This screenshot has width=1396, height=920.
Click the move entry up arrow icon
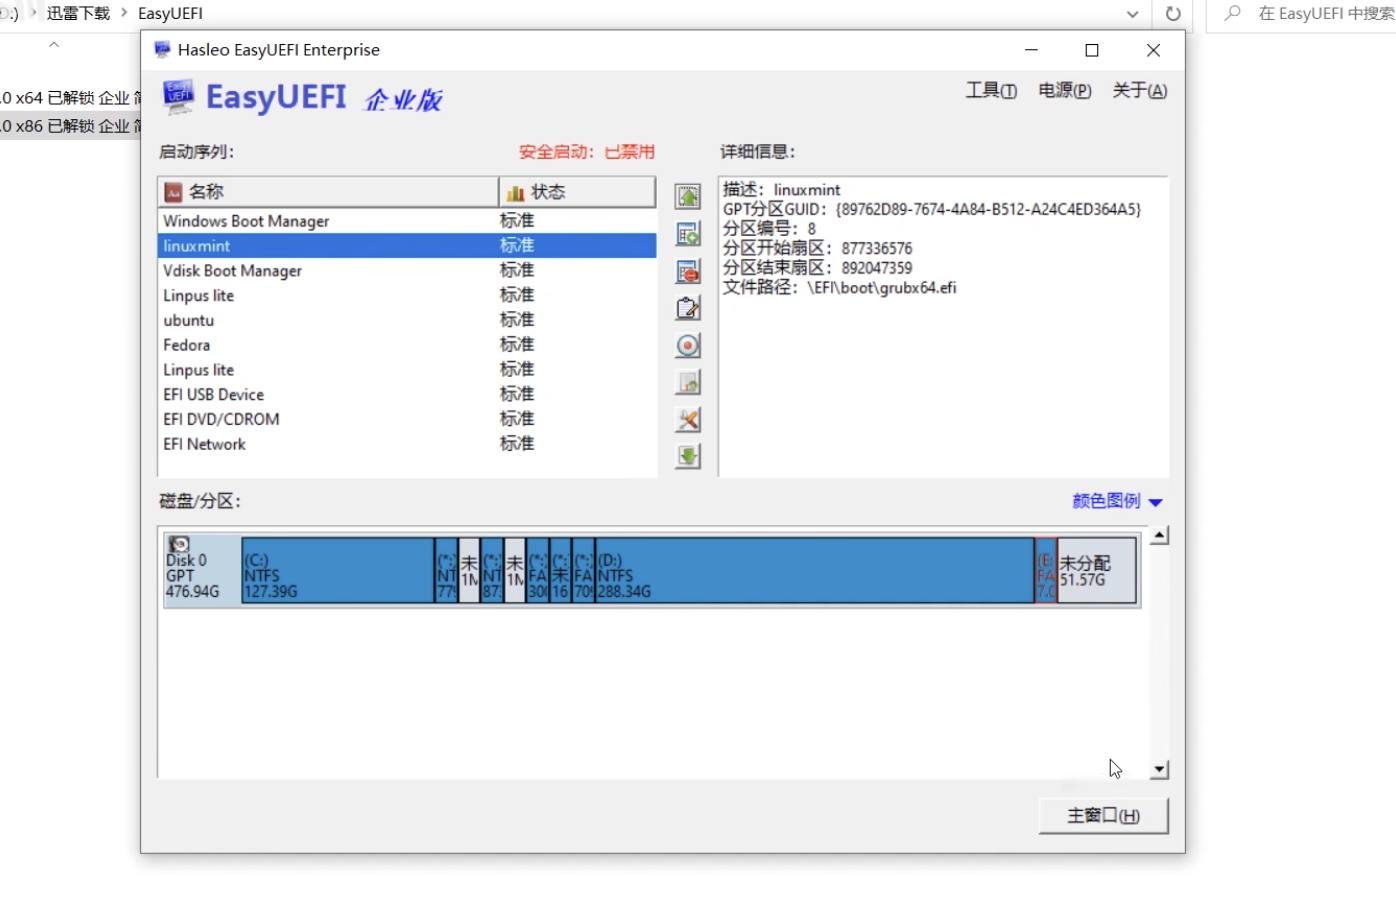coord(688,197)
